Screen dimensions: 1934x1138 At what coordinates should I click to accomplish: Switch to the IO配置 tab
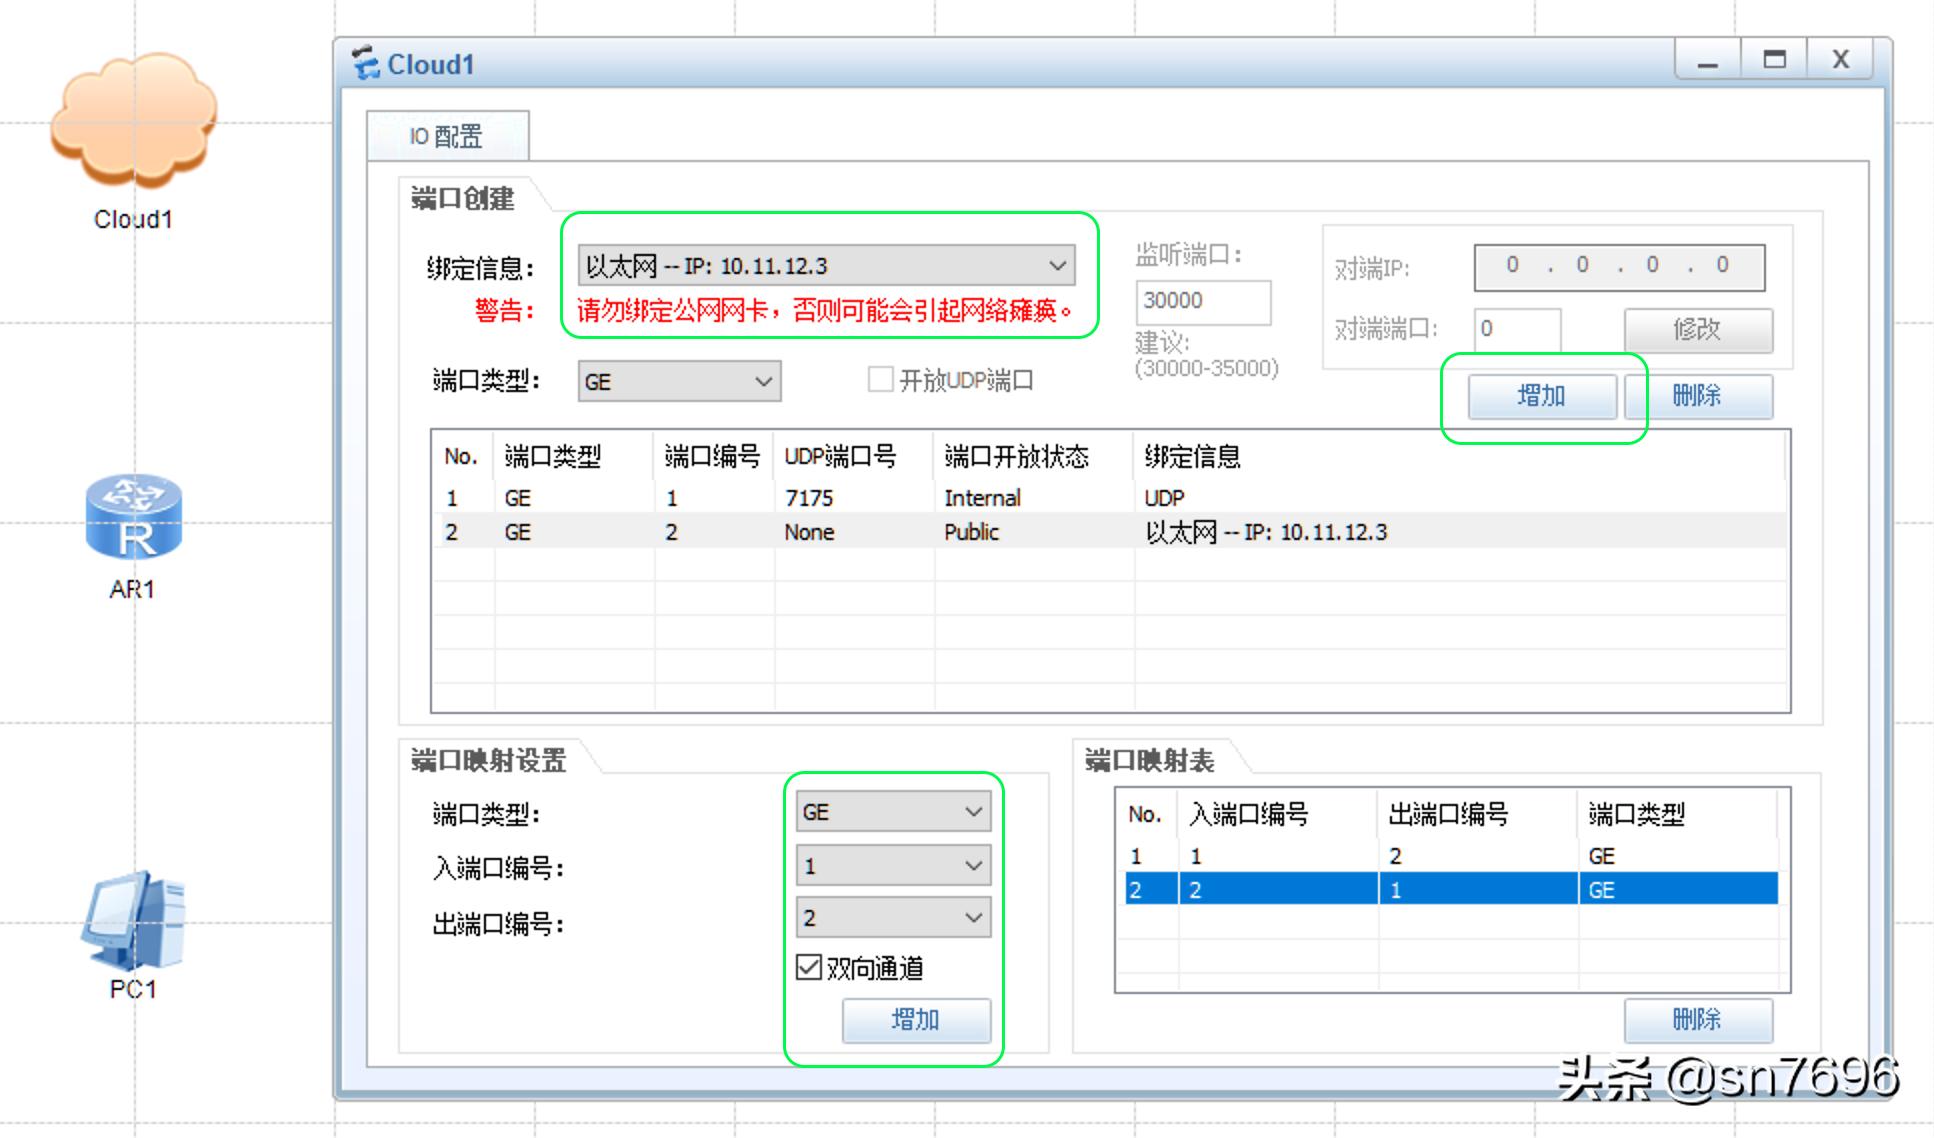click(447, 136)
